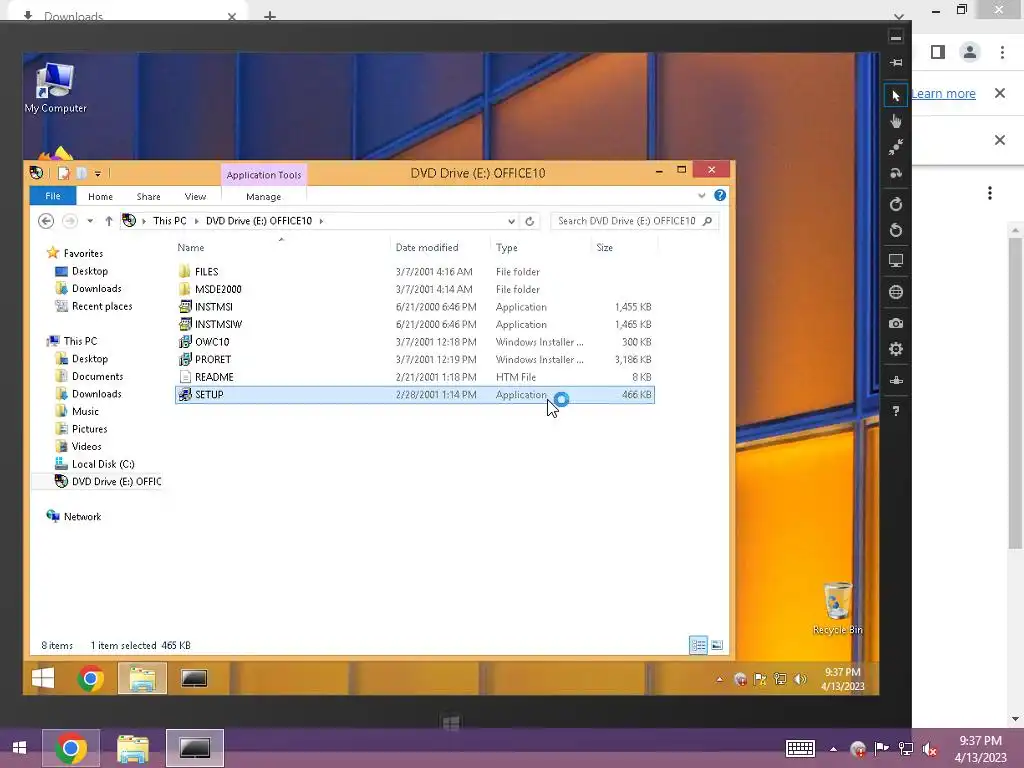The image size is (1024, 768).
Task: Launch Chrome from remote taskbar
Action: tap(91, 679)
